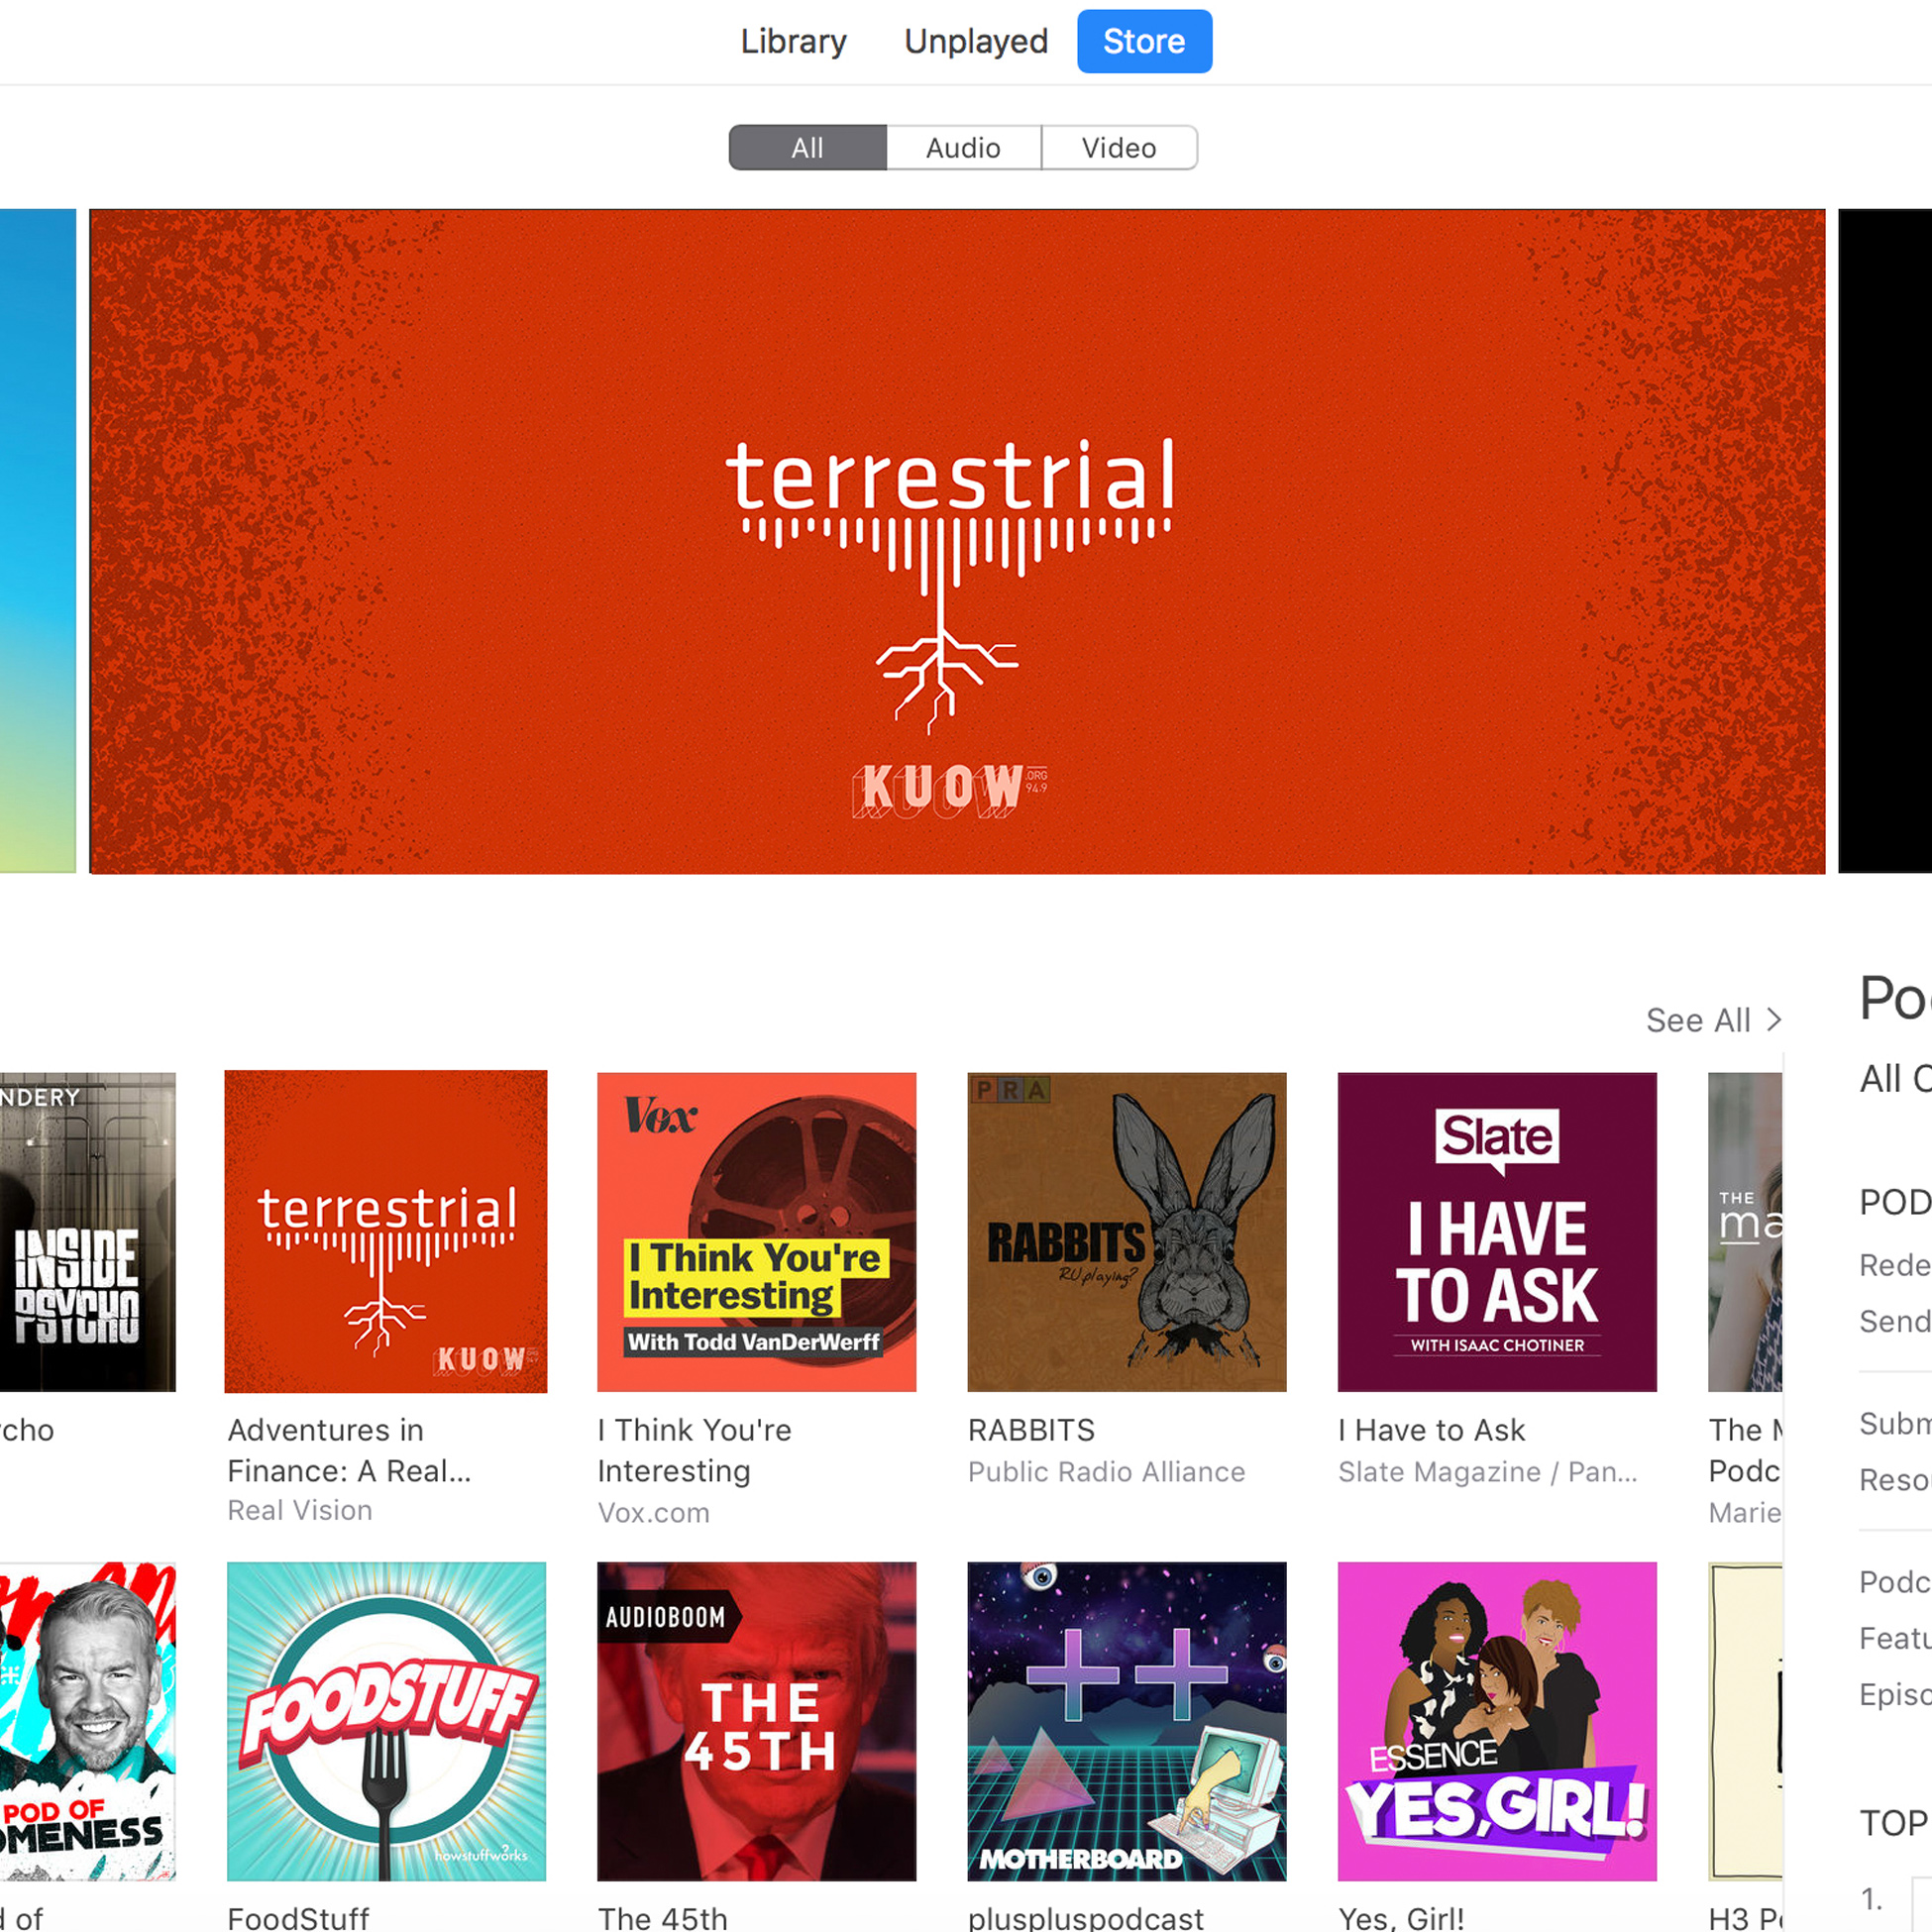1932x1932 pixels.
Task: Show the next banner with the black edge
Action: pos(1885,541)
